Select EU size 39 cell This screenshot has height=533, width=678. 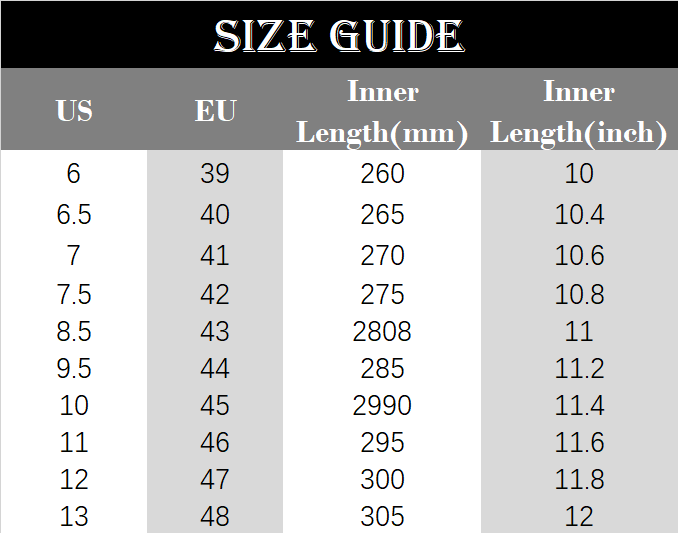[215, 174]
